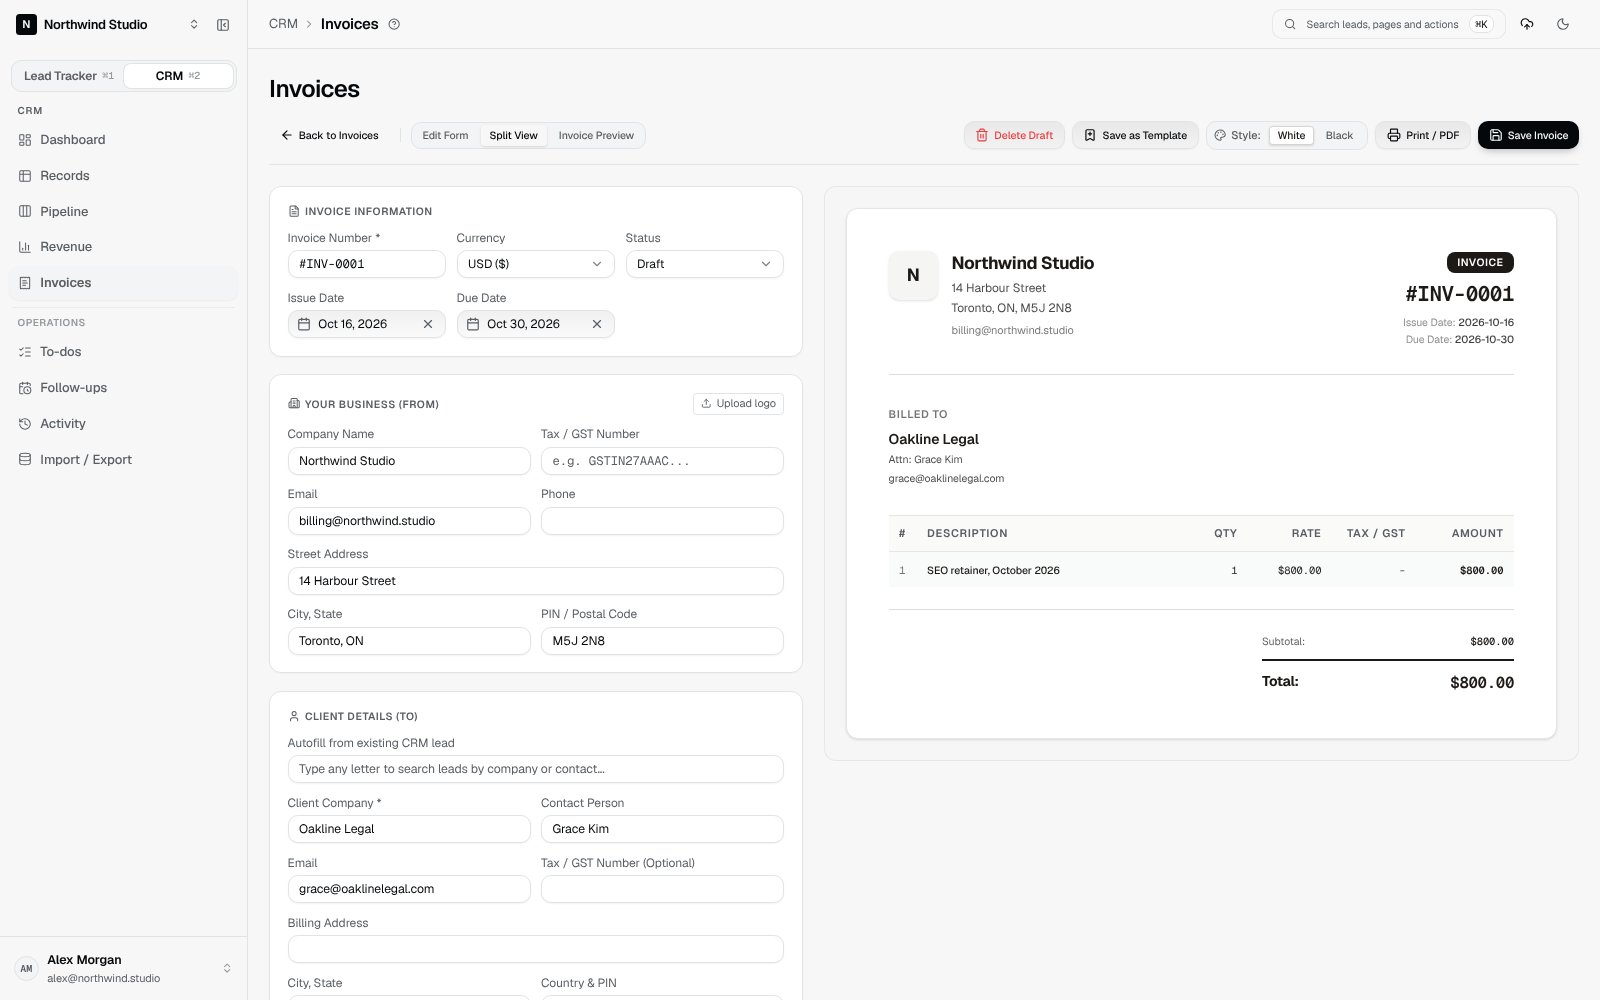Open the Currency dropdown
This screenshot has height=1000, width=1600.
click(535, 264)
